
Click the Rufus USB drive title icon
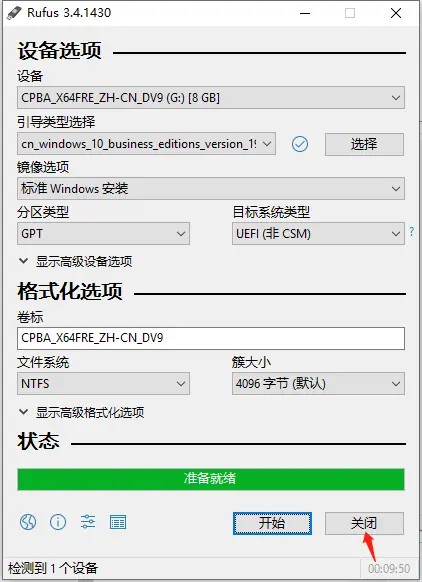tap(14, 13)
